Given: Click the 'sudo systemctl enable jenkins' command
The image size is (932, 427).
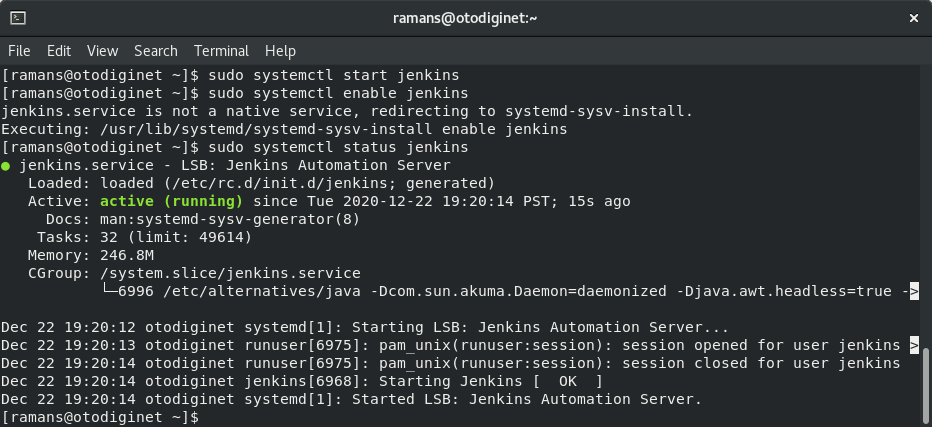Looking at the screenshot, I should click(338, 93).
